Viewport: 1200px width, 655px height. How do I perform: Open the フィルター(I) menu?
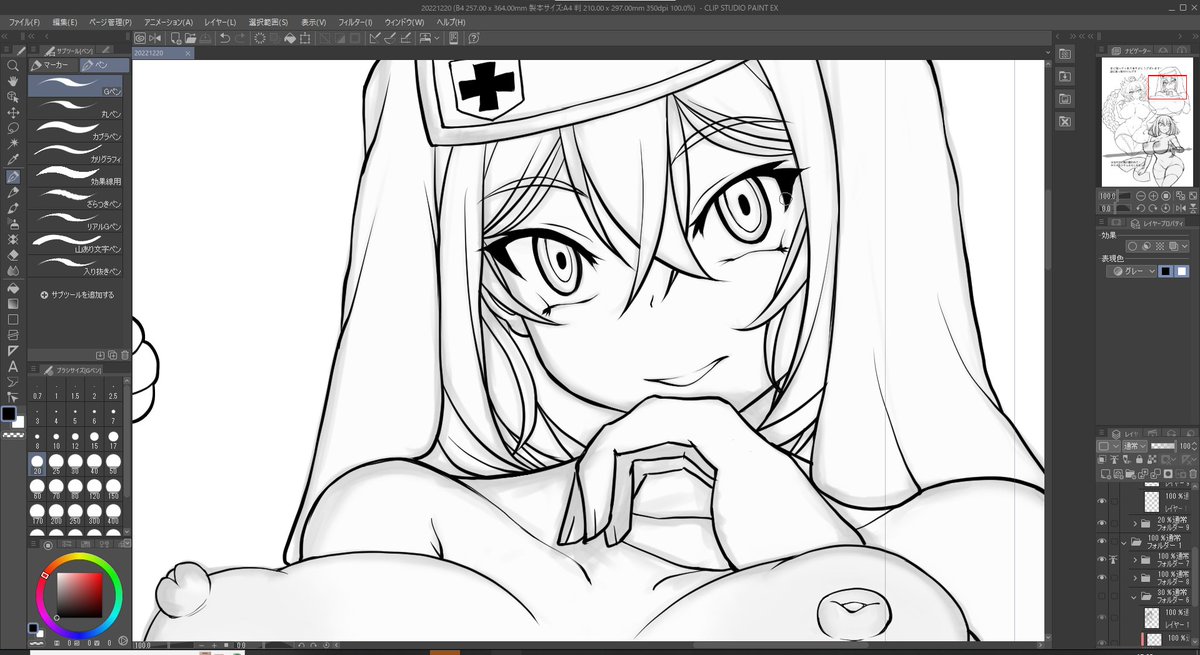[354, 21]
